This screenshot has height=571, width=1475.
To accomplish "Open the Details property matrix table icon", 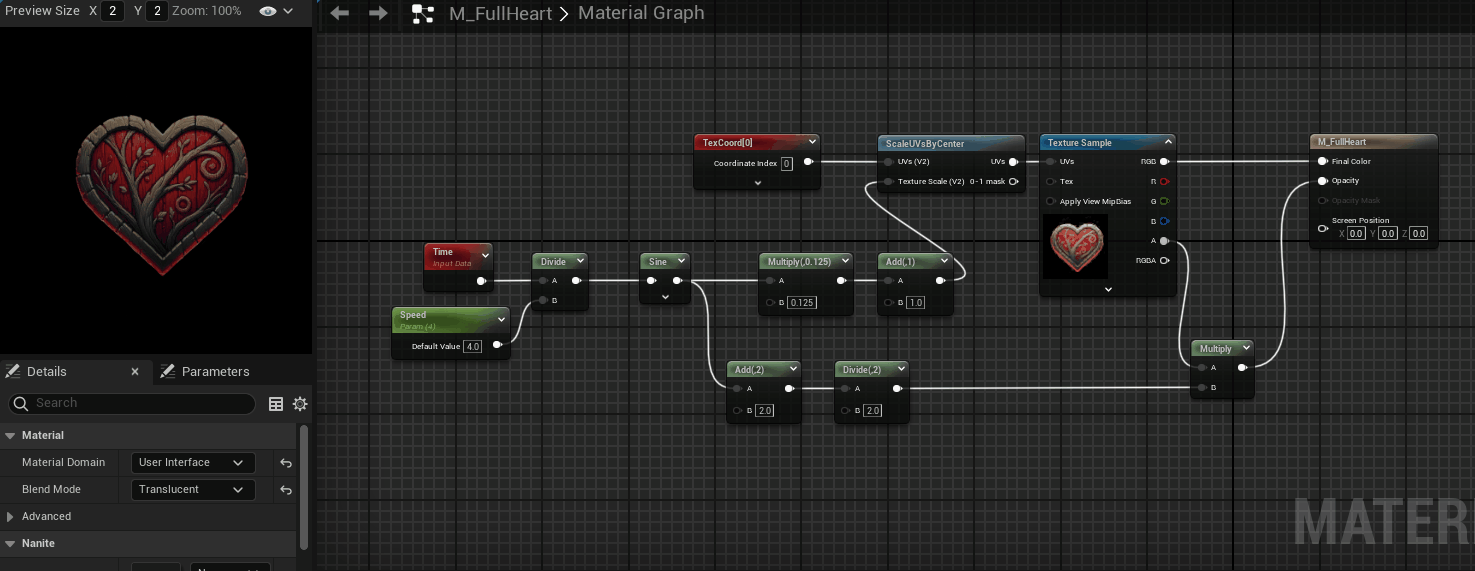I will pos(276,404).
